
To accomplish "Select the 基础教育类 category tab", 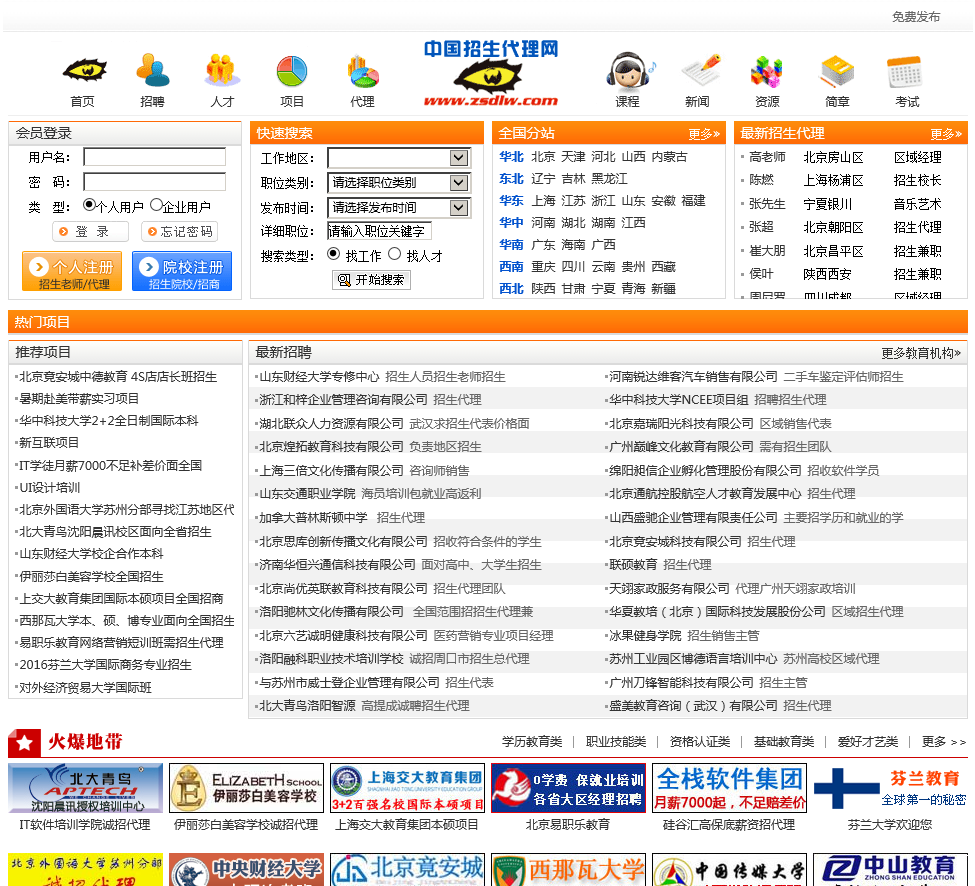I will click(784, 742).
